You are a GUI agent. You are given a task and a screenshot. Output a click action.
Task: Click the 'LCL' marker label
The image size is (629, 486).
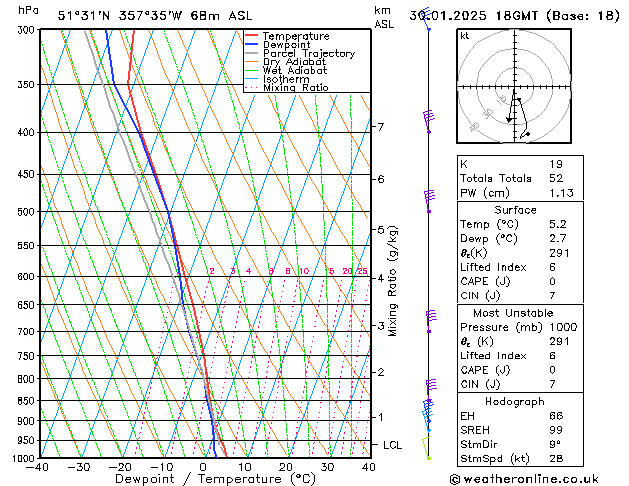(392, 445)
